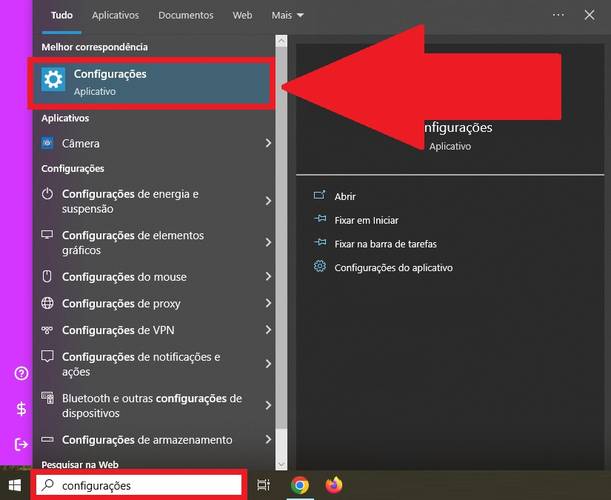Click pin icon for Fixar em Iniciar
The image size is (611, 500).
[320, 219]
